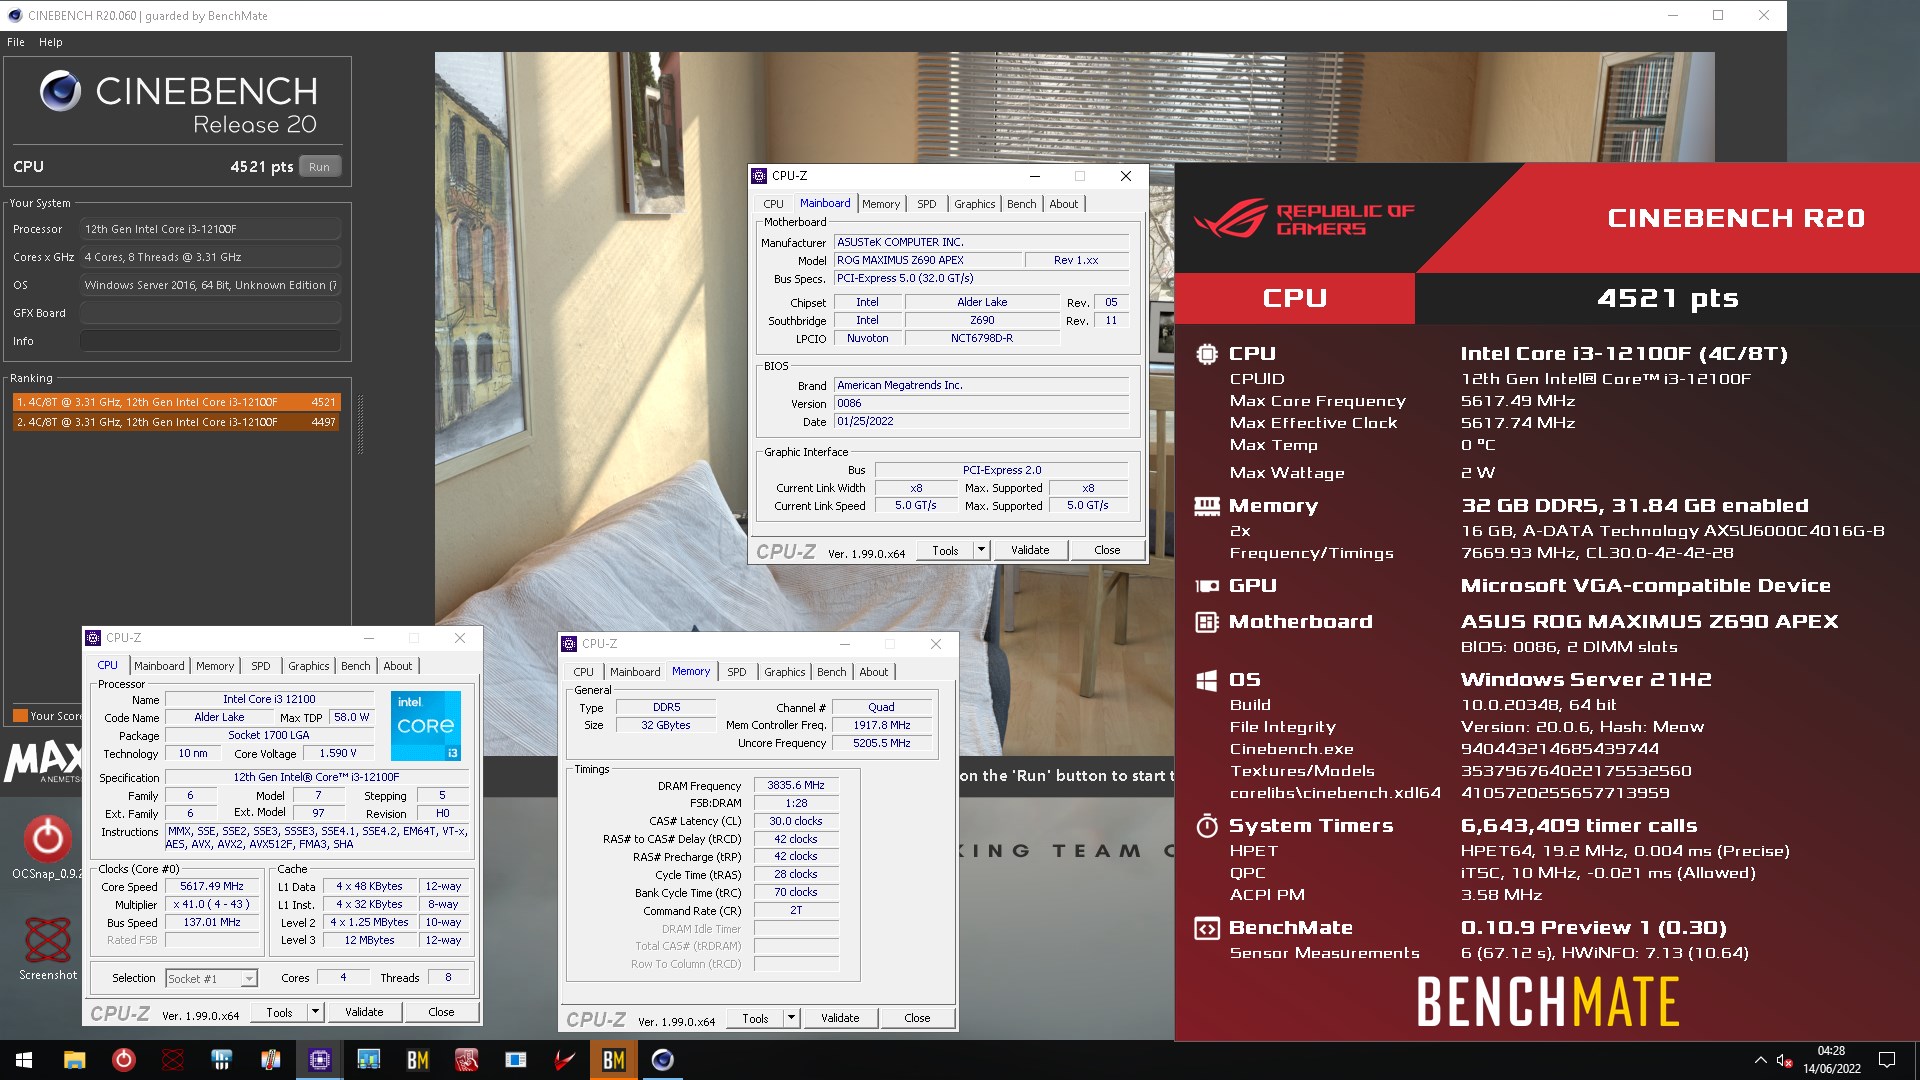The image size is (1920, 1080).
Task: Click the ROG Republic of Gamers logo
Action: [x=1303, y=219]
